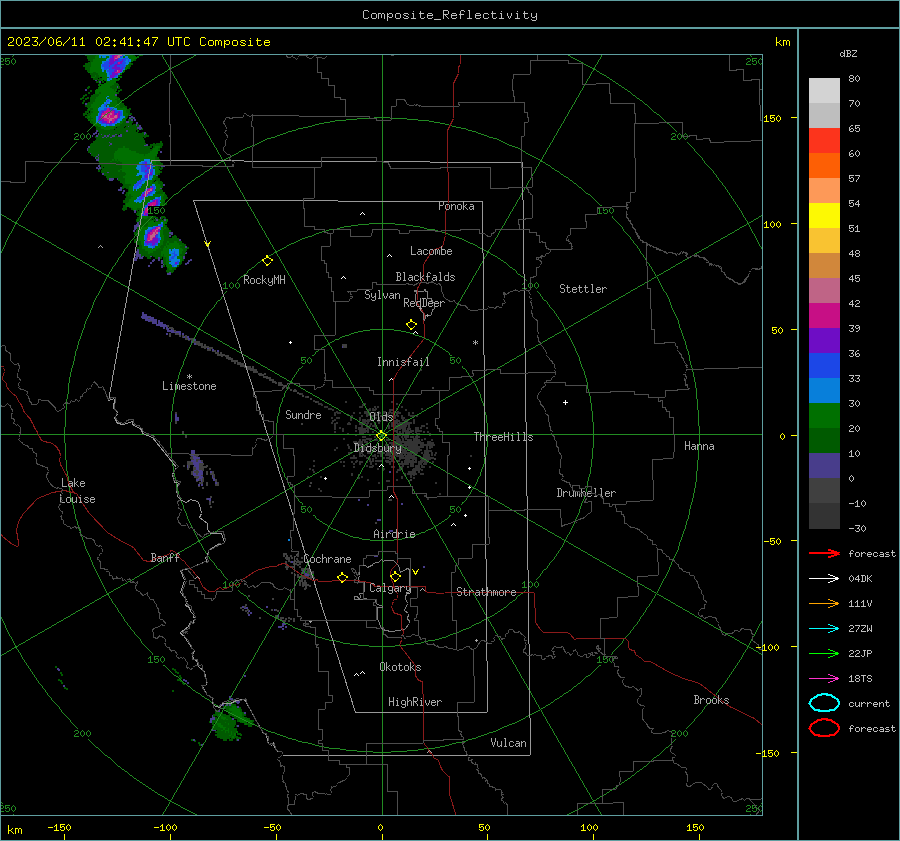
Task: Click the yellow radar-center diamond near Olds
Action: 382,436
